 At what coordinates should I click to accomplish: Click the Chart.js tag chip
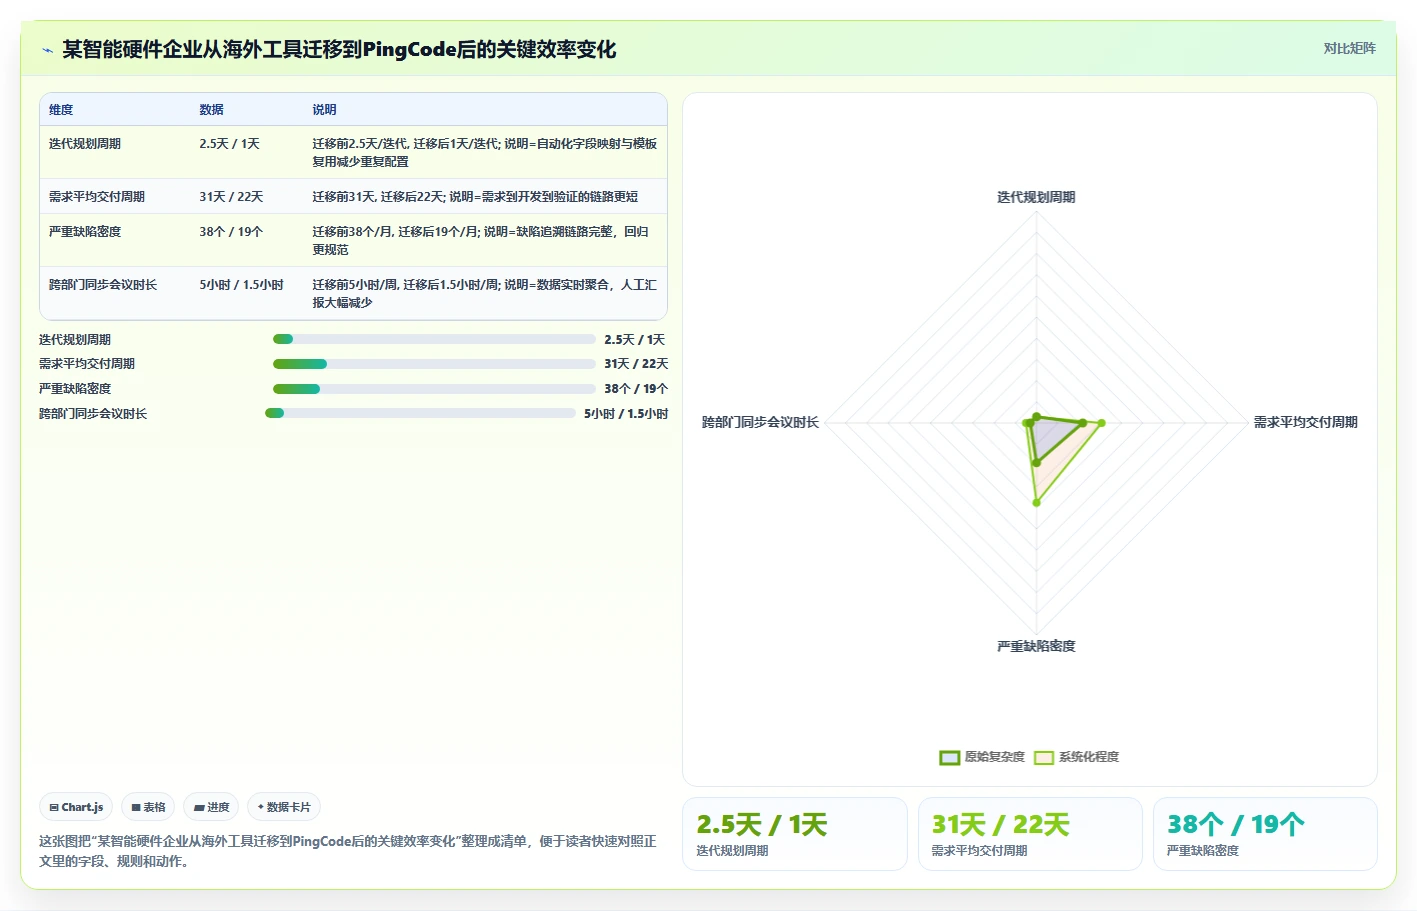pos(76,807)
